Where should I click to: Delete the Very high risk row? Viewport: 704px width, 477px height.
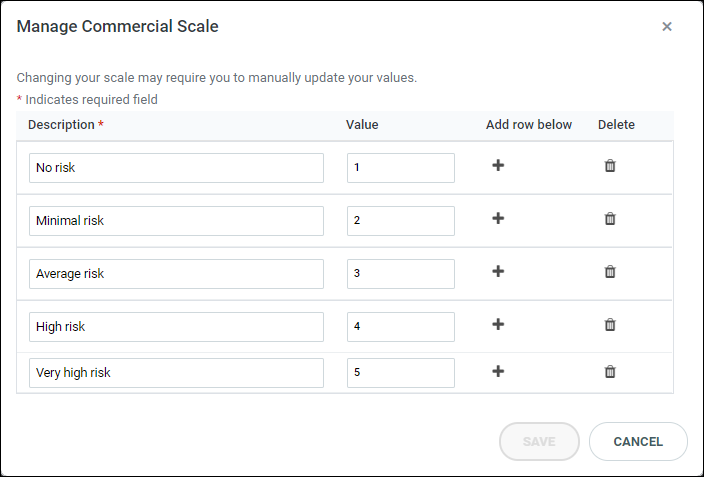tap(610, 371)
